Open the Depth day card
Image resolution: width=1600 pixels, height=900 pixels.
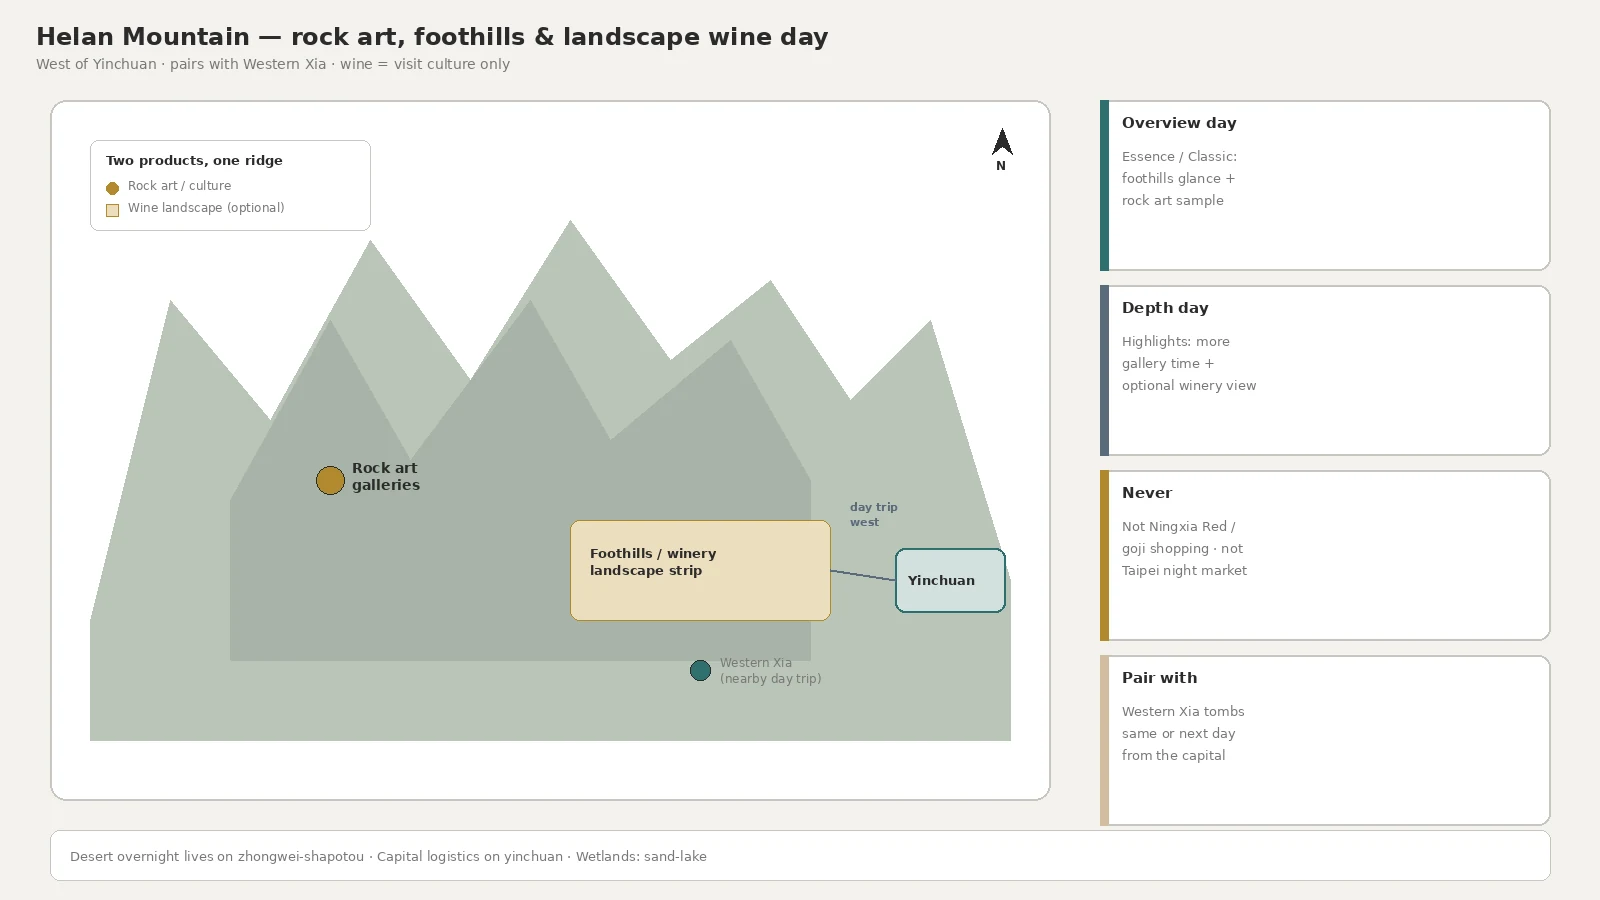click(x=1325, y=370)
